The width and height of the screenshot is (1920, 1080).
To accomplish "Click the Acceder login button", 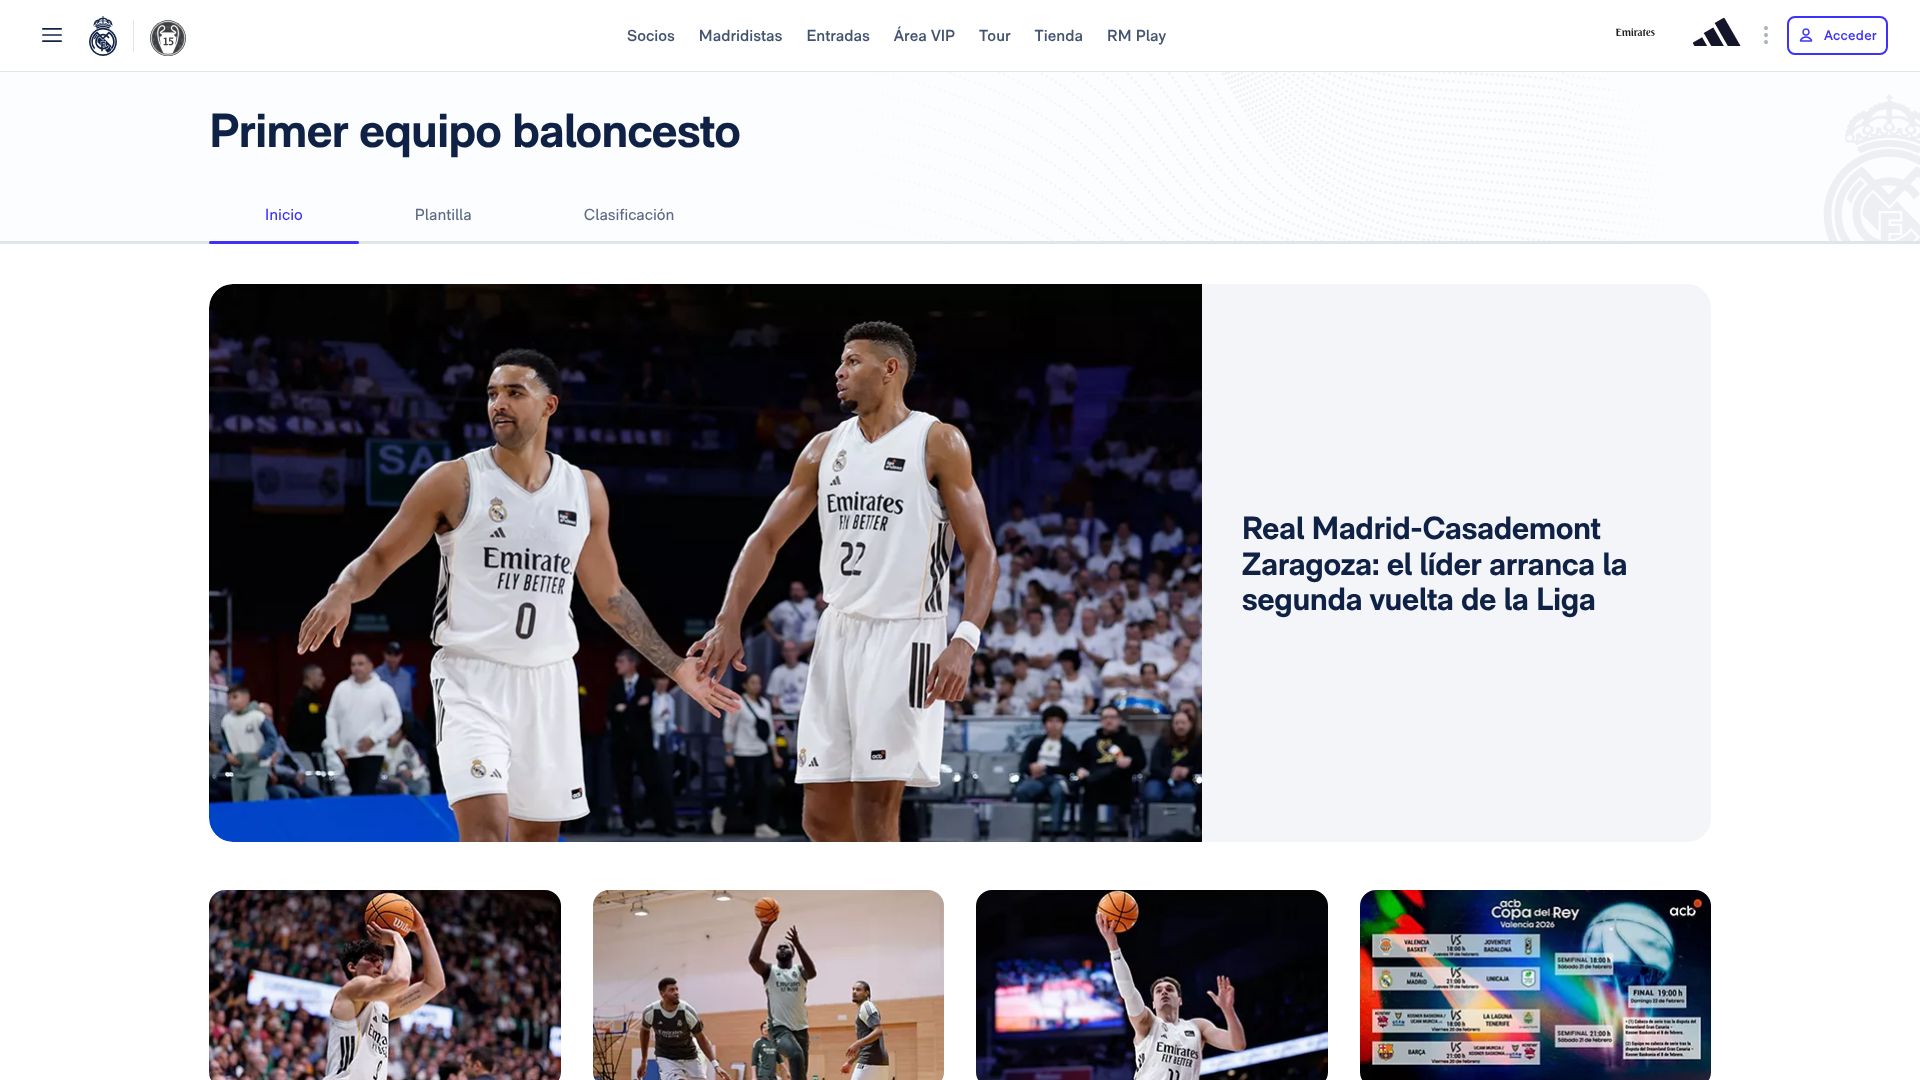I will [x=1837, y=36].
